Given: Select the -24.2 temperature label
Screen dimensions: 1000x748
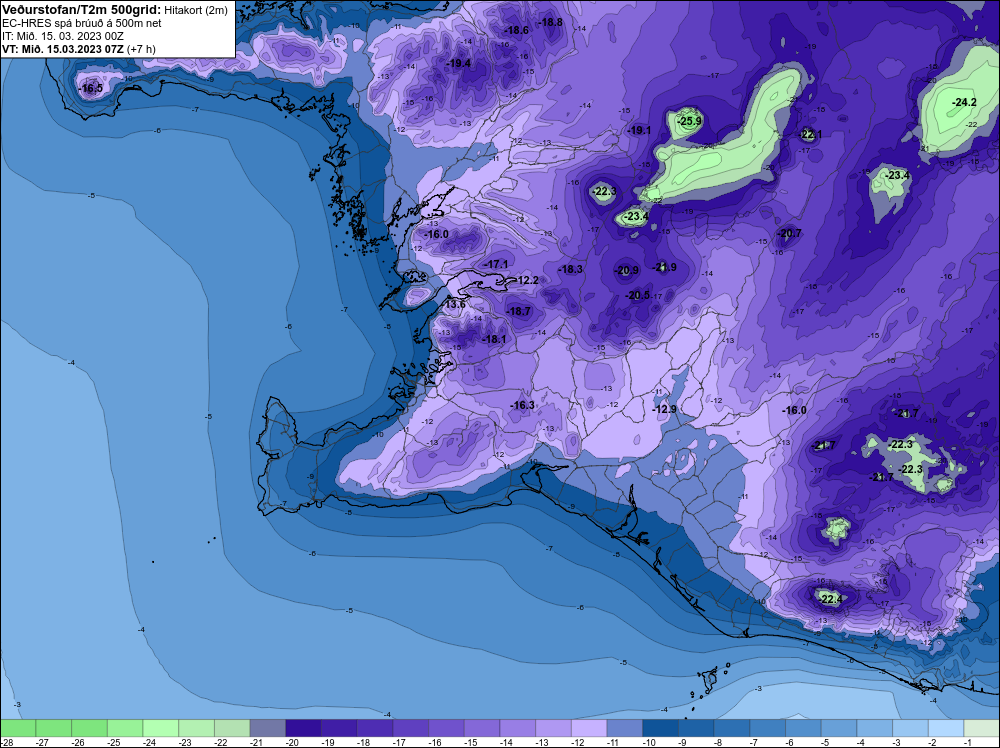Looking at the screenshot, I should 964,103.
